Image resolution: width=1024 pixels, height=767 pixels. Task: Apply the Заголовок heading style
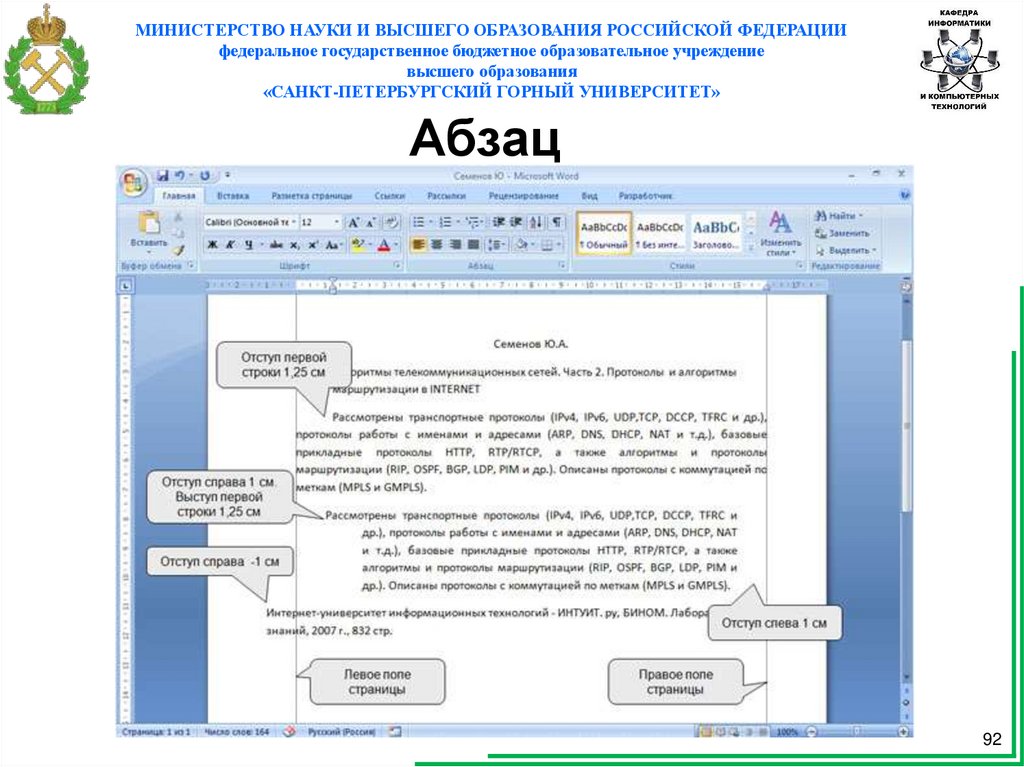tap(716, 233)
